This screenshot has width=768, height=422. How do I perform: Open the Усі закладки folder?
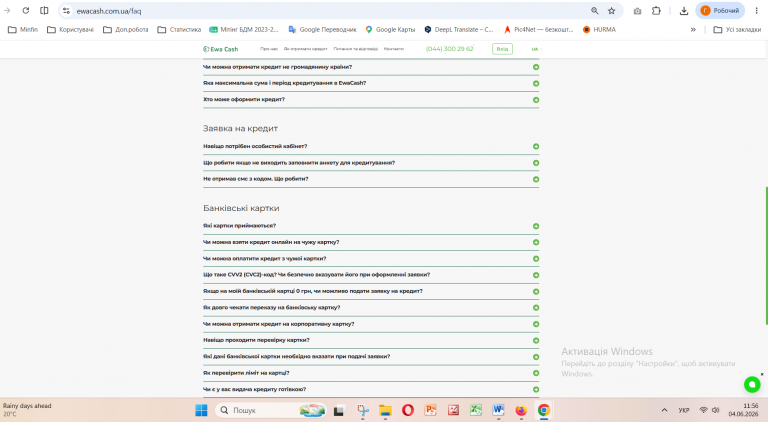click(x=737, y=30)
